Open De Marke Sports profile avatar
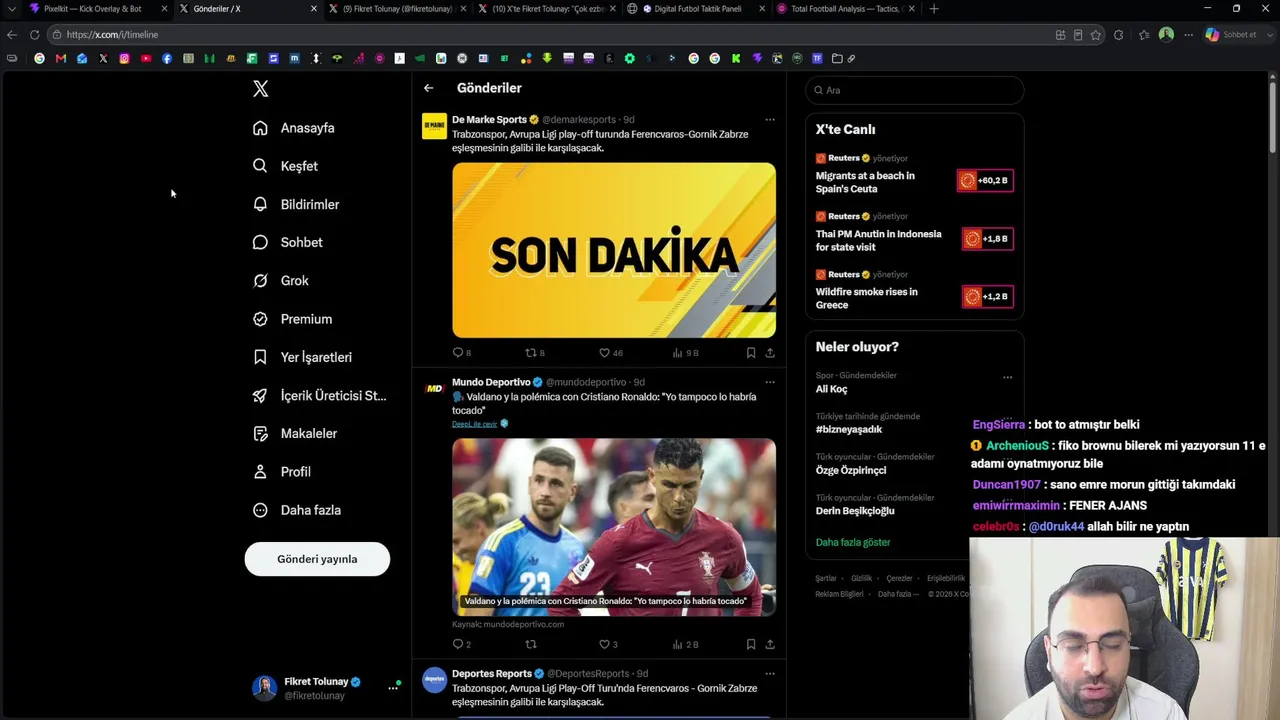This screenshot has height=720, width=1280. coord(434,126)
